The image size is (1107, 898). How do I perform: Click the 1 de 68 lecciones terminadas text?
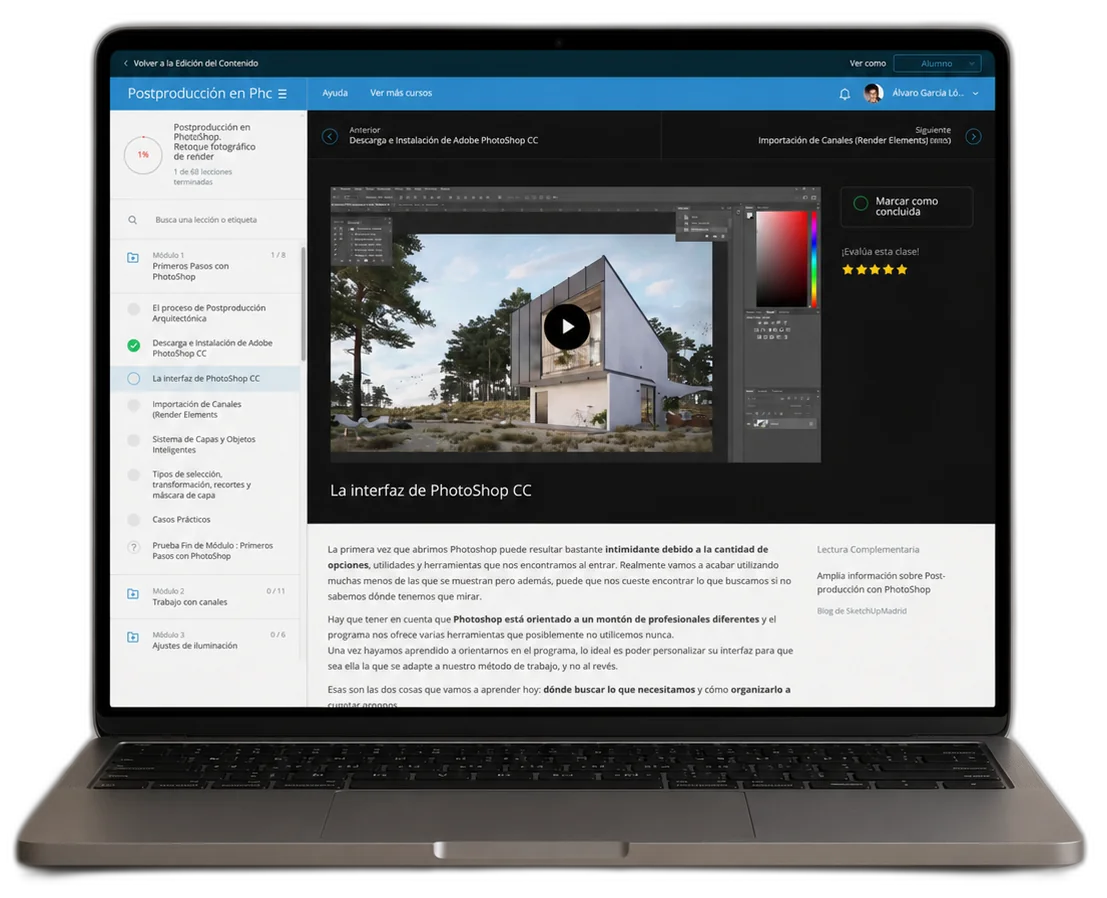(x=202, y=176)
